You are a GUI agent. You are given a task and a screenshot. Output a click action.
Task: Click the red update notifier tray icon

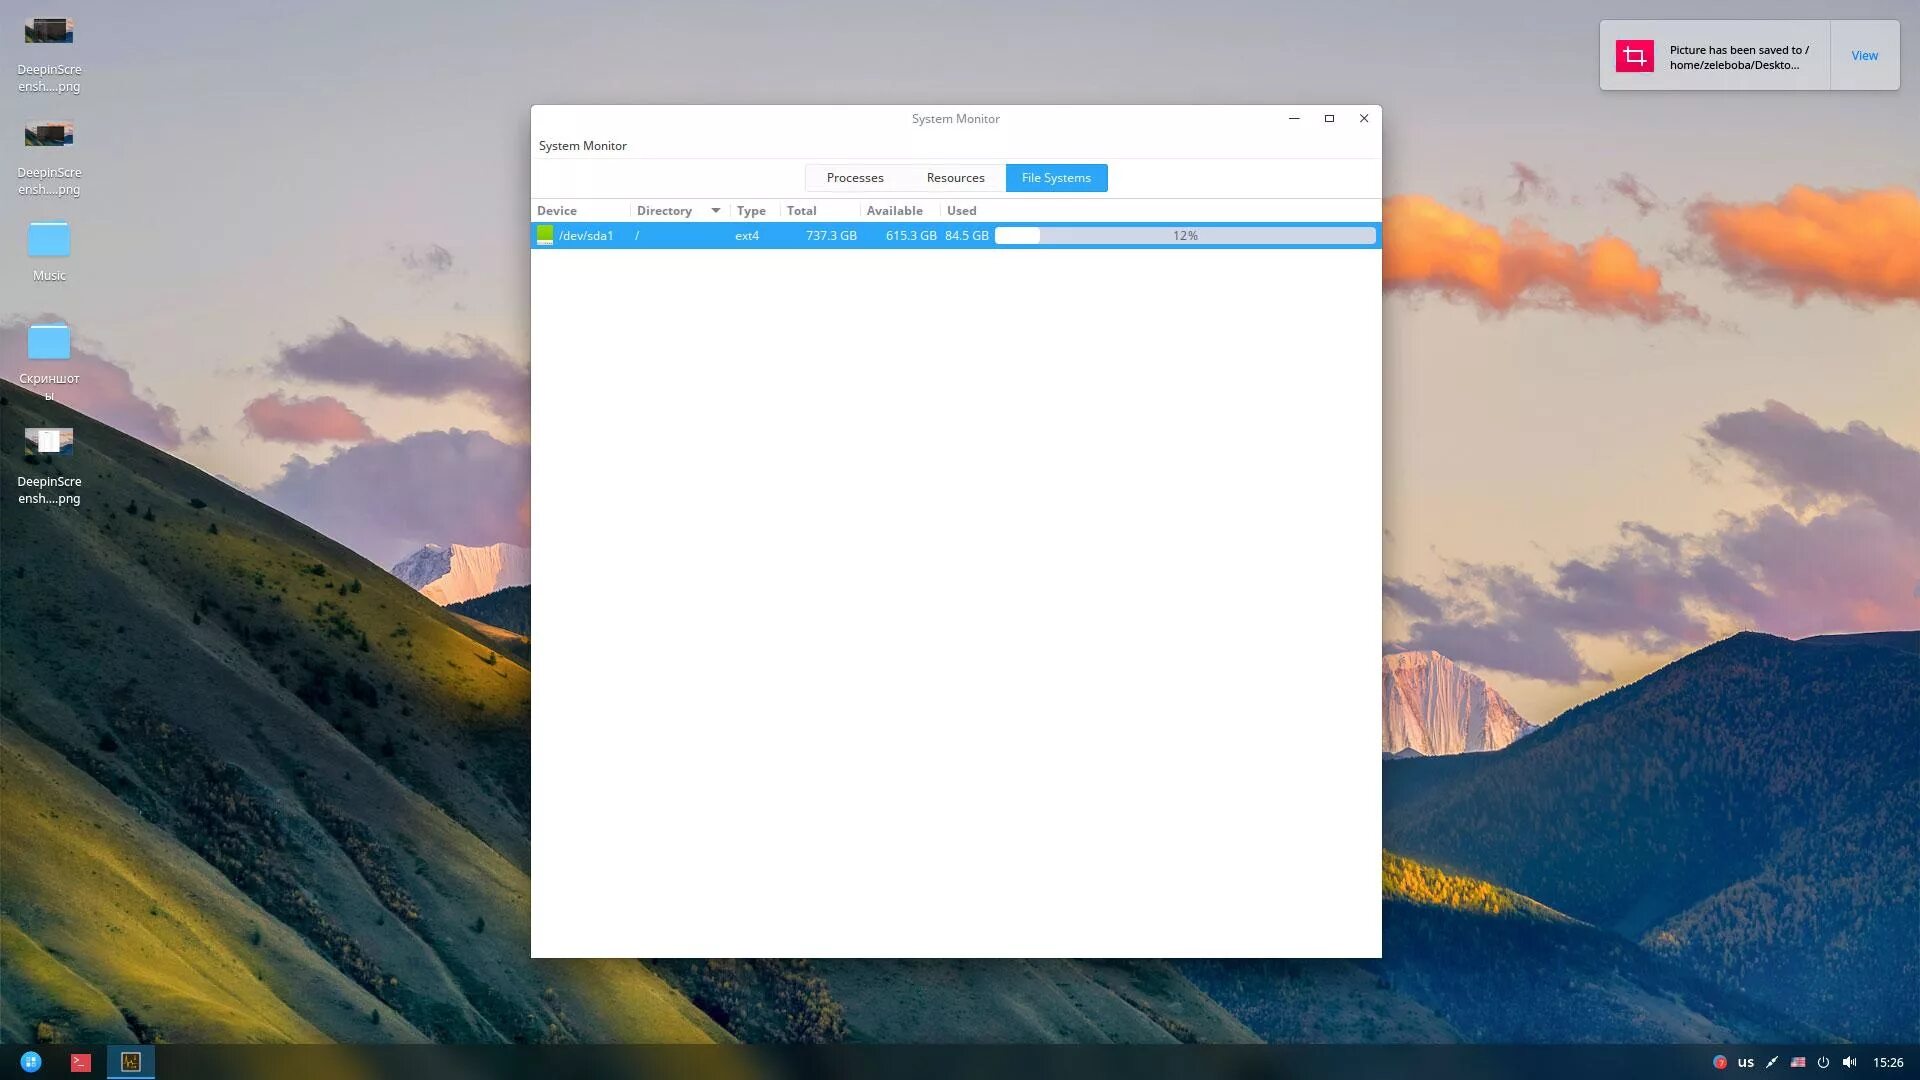pos(1719,1062)
